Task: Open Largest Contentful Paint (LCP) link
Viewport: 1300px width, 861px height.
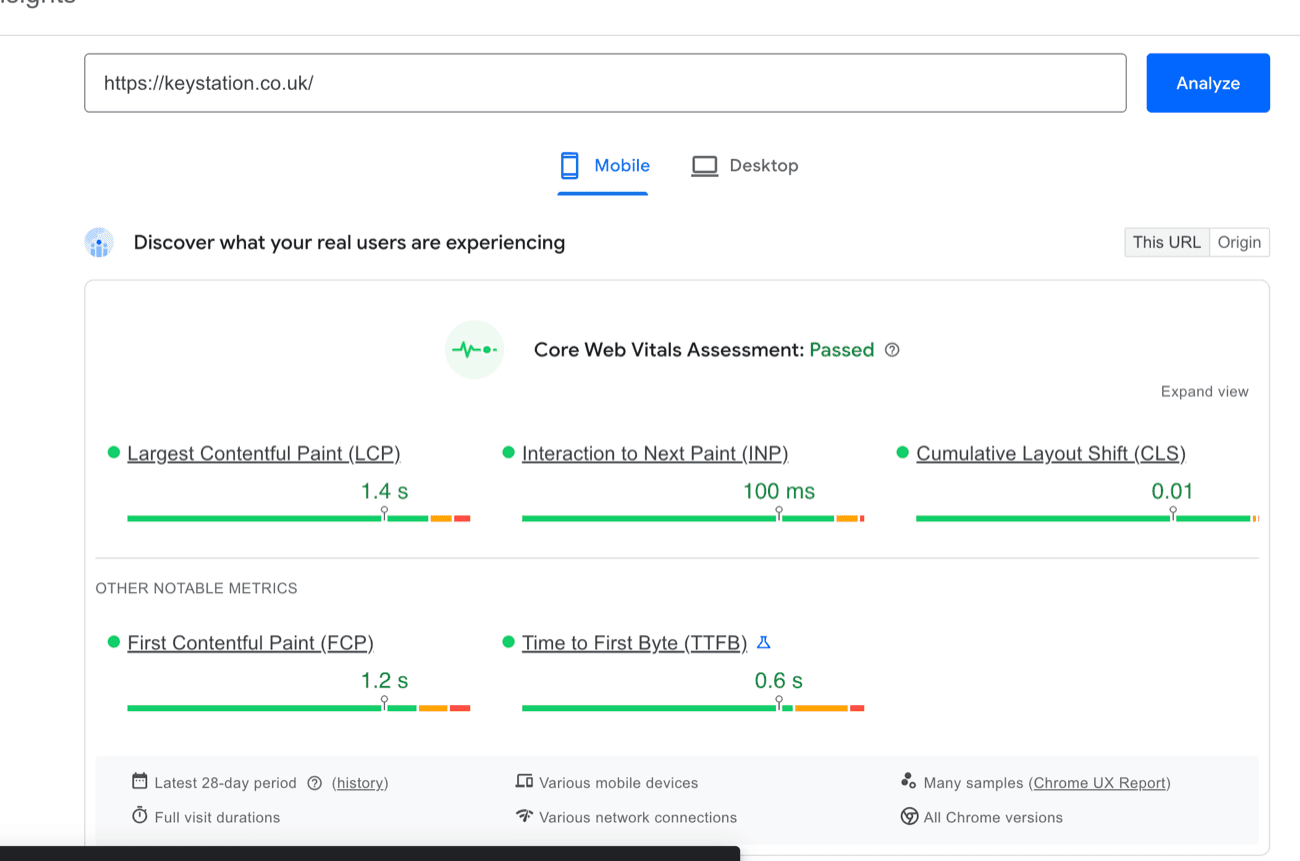Action: (264, 454)
